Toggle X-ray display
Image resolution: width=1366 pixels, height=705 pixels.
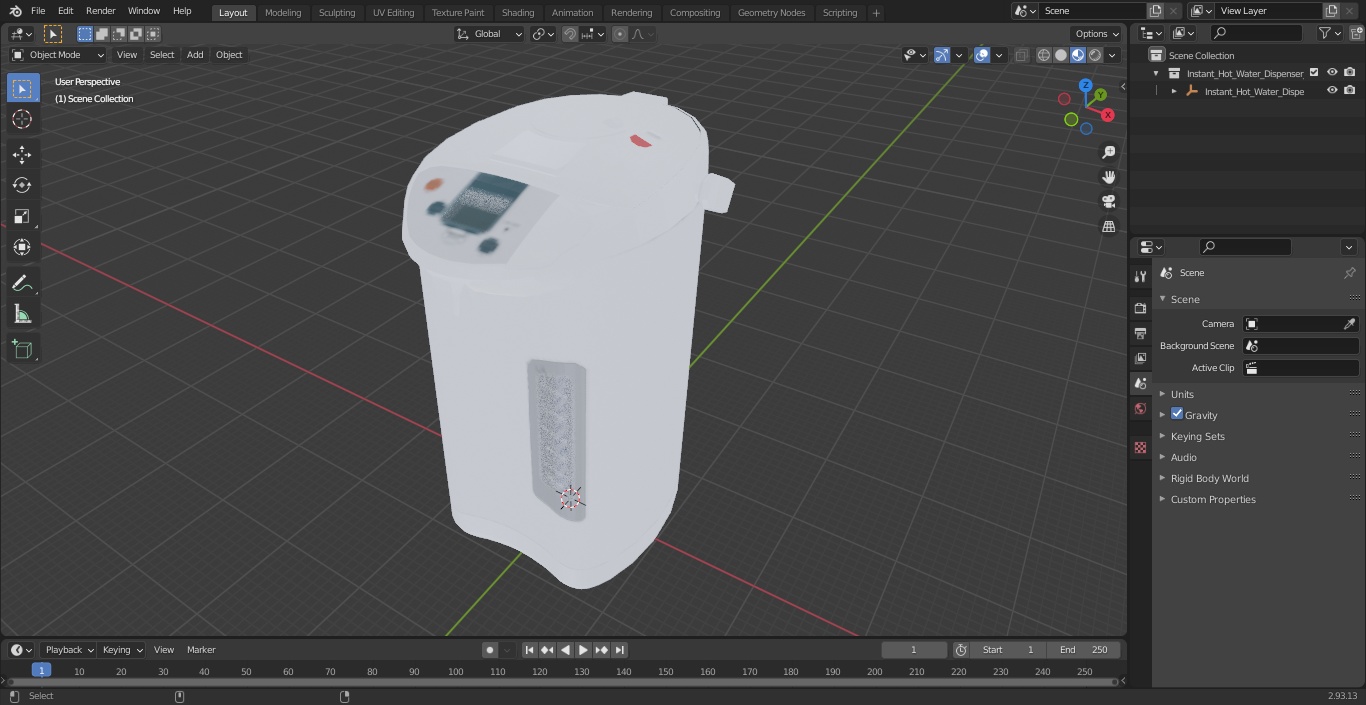(x=1021, y=55)
